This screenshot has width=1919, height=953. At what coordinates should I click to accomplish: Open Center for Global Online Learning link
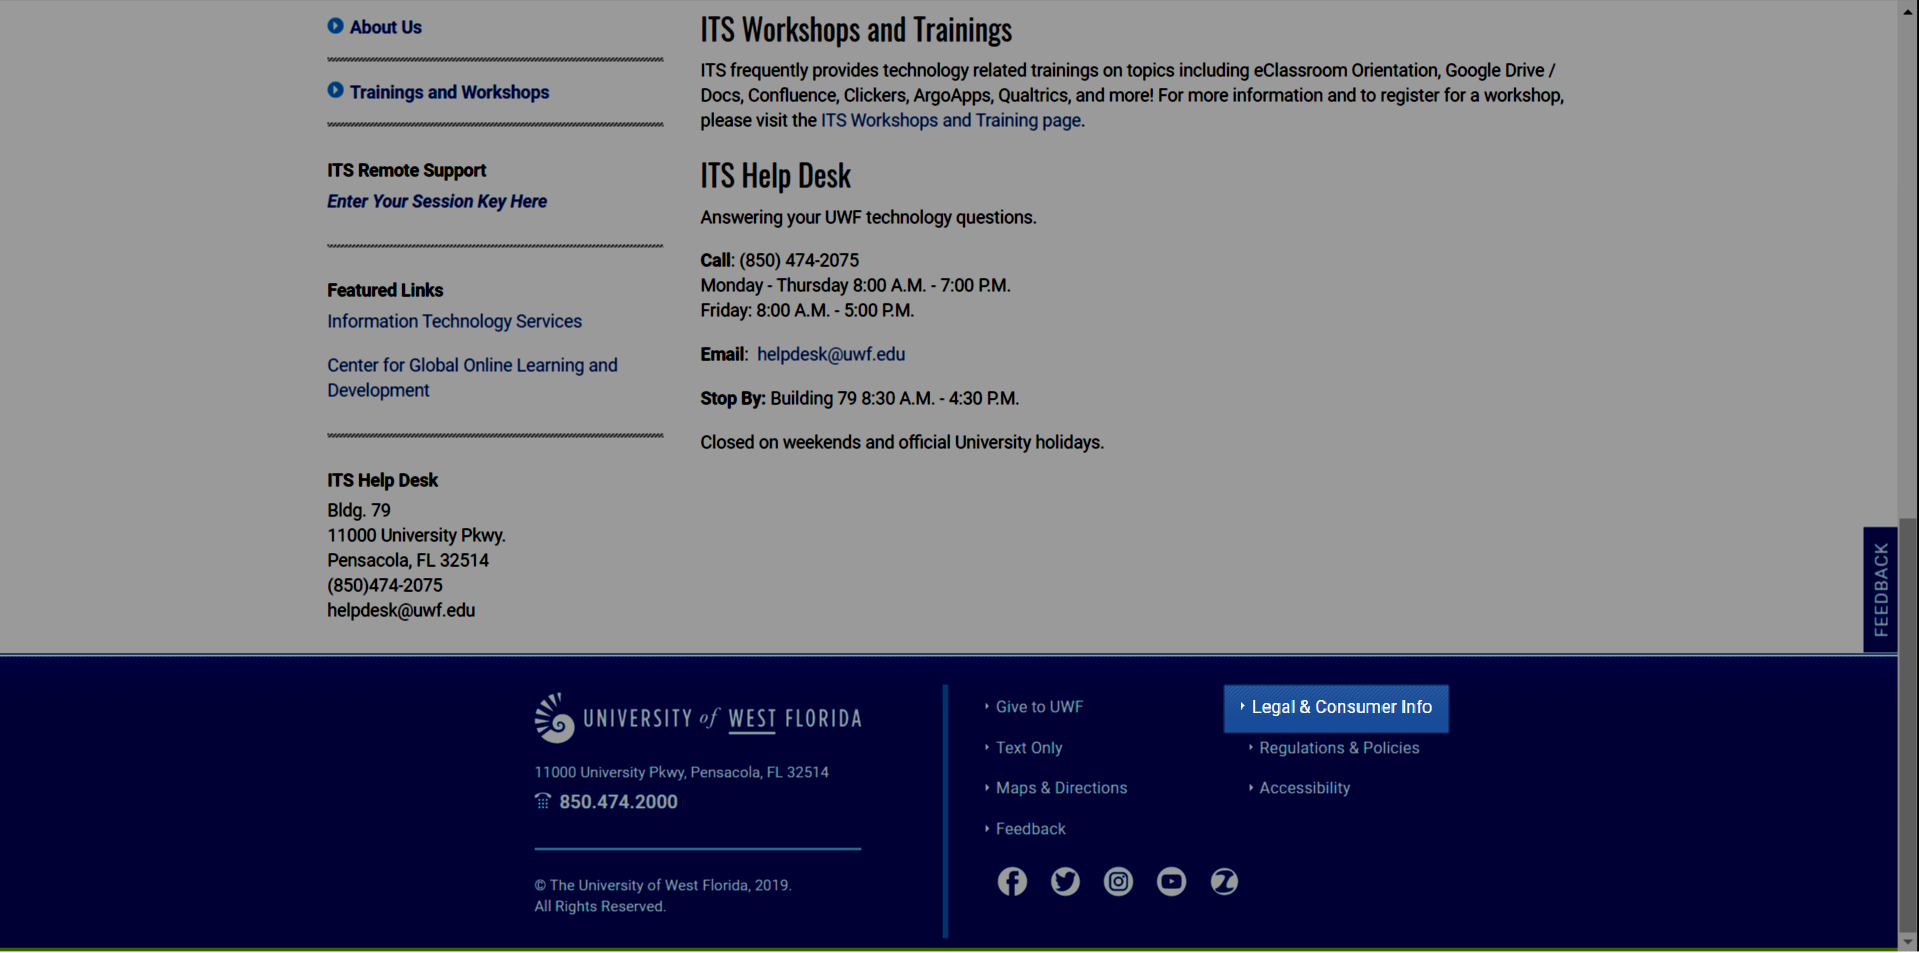coord(472,378)
